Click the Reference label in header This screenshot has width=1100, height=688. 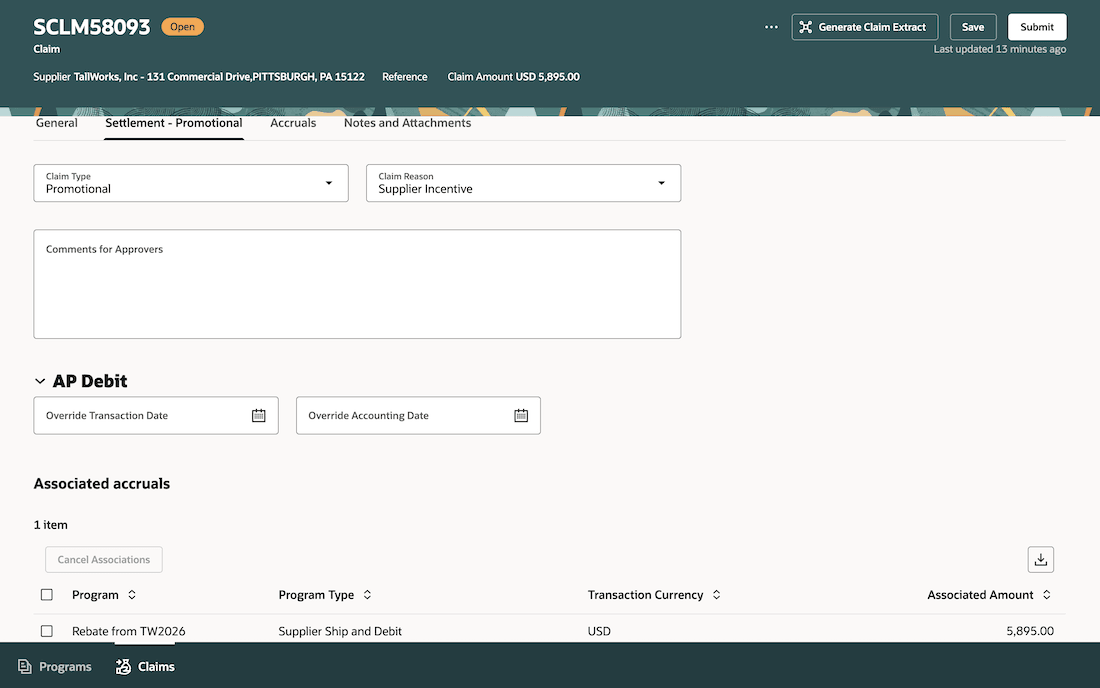[x=405, y=76]
